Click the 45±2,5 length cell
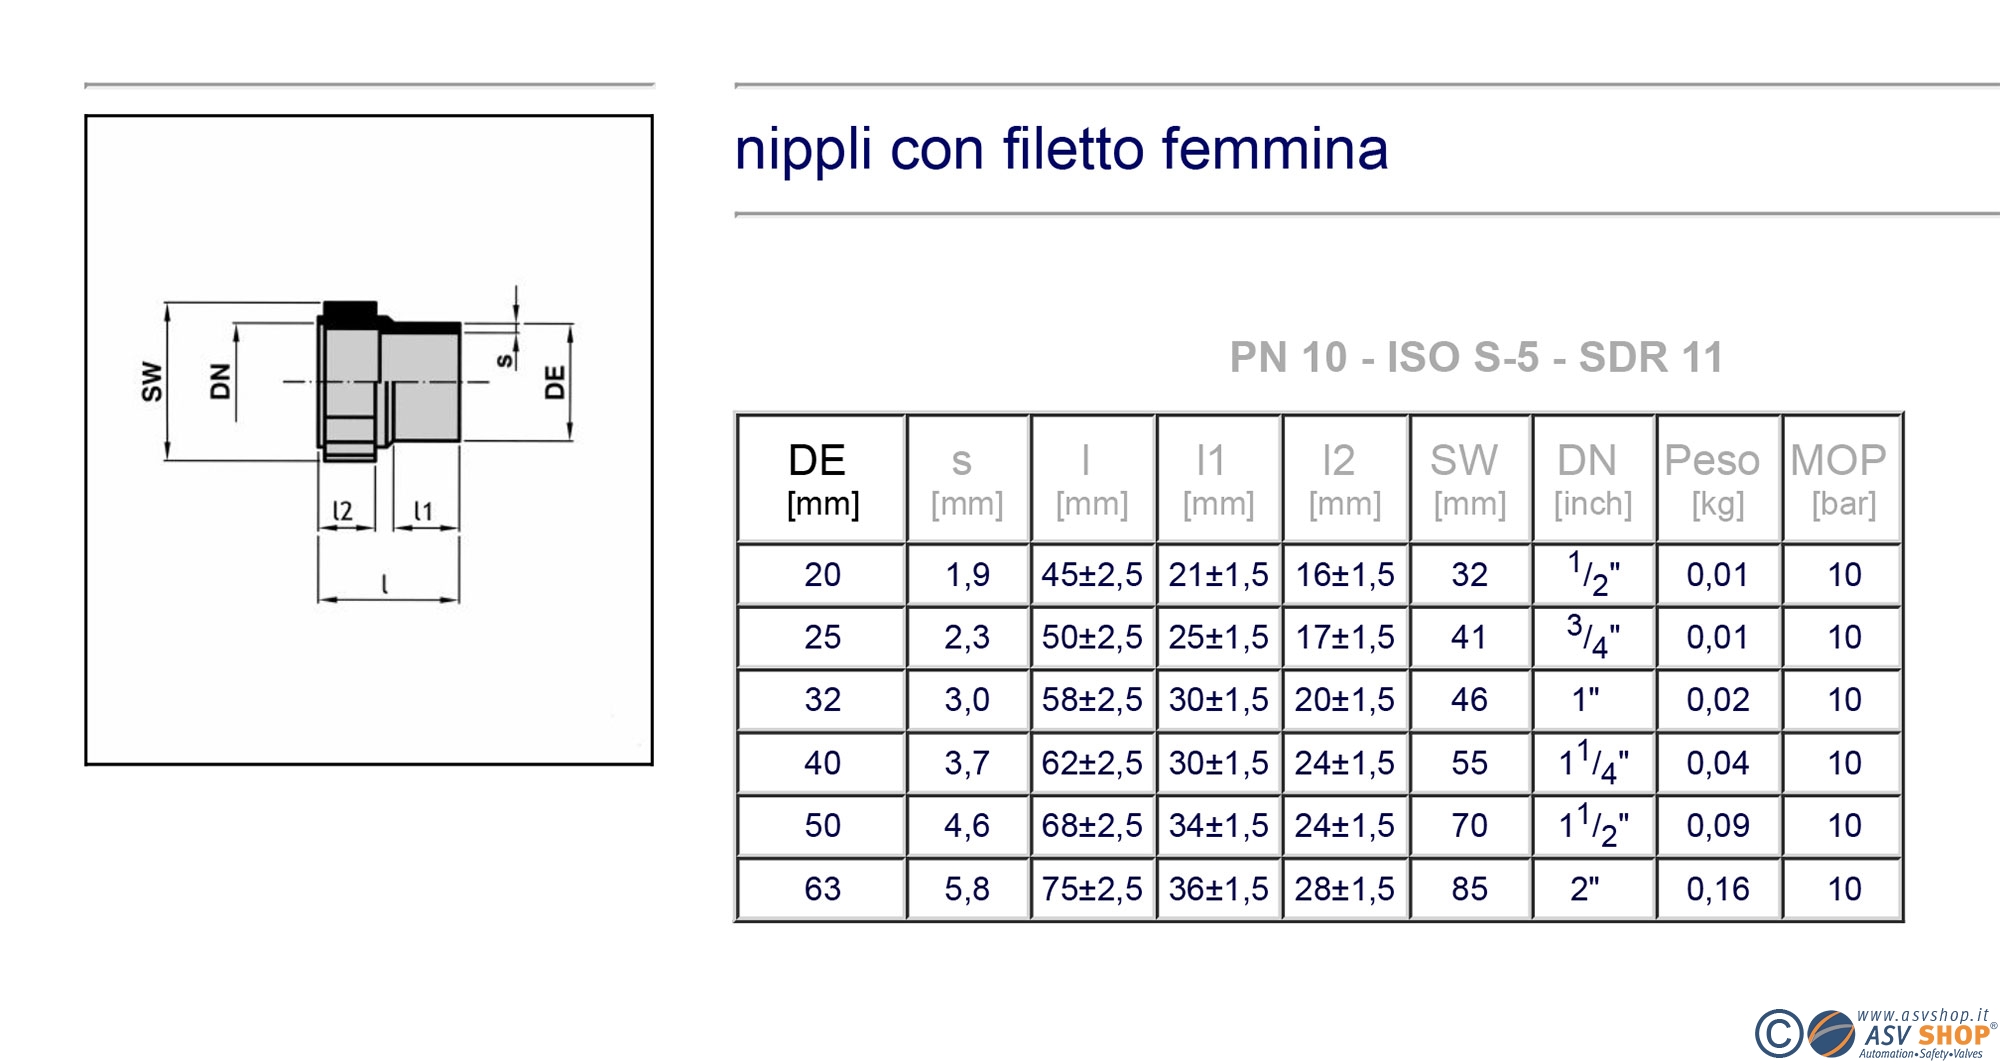This screenshot has width=2000, height=1064. click(x=1092, y=575)
